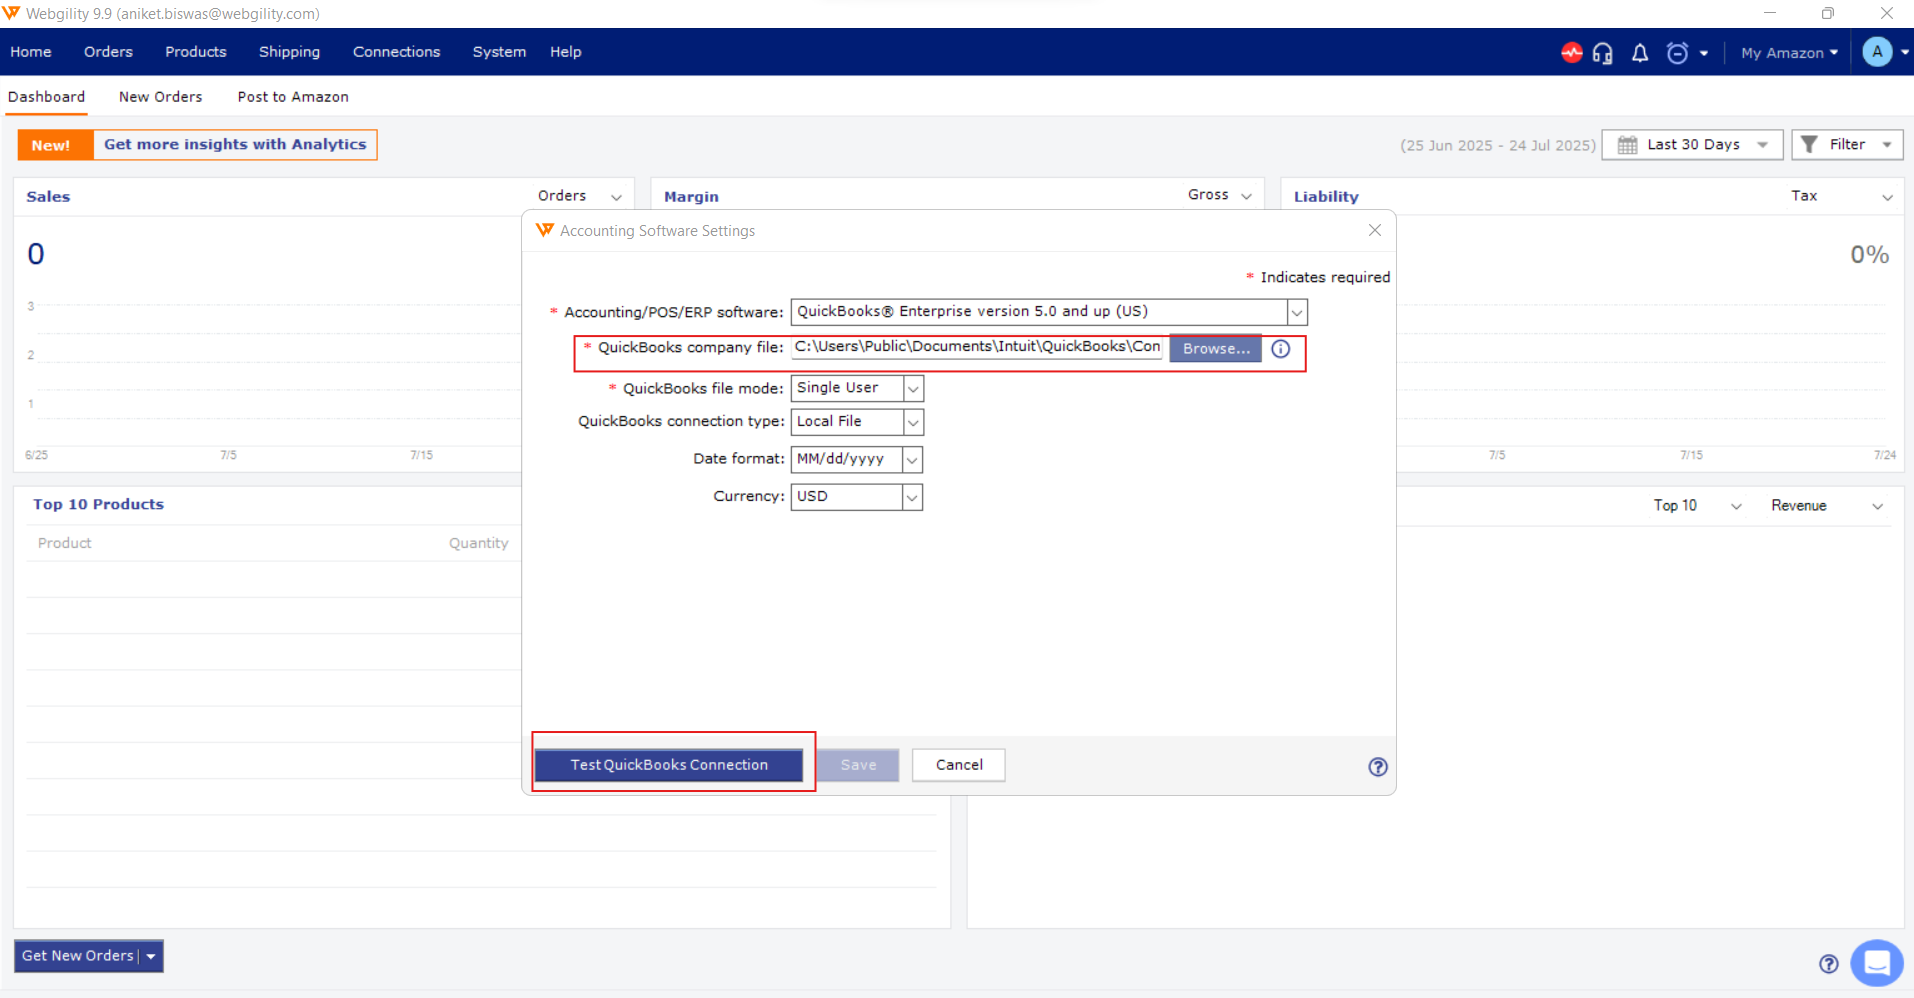Switch to the New Orders tab
The width and height of the screenshot is (1914, 998).
pos(160,97)
